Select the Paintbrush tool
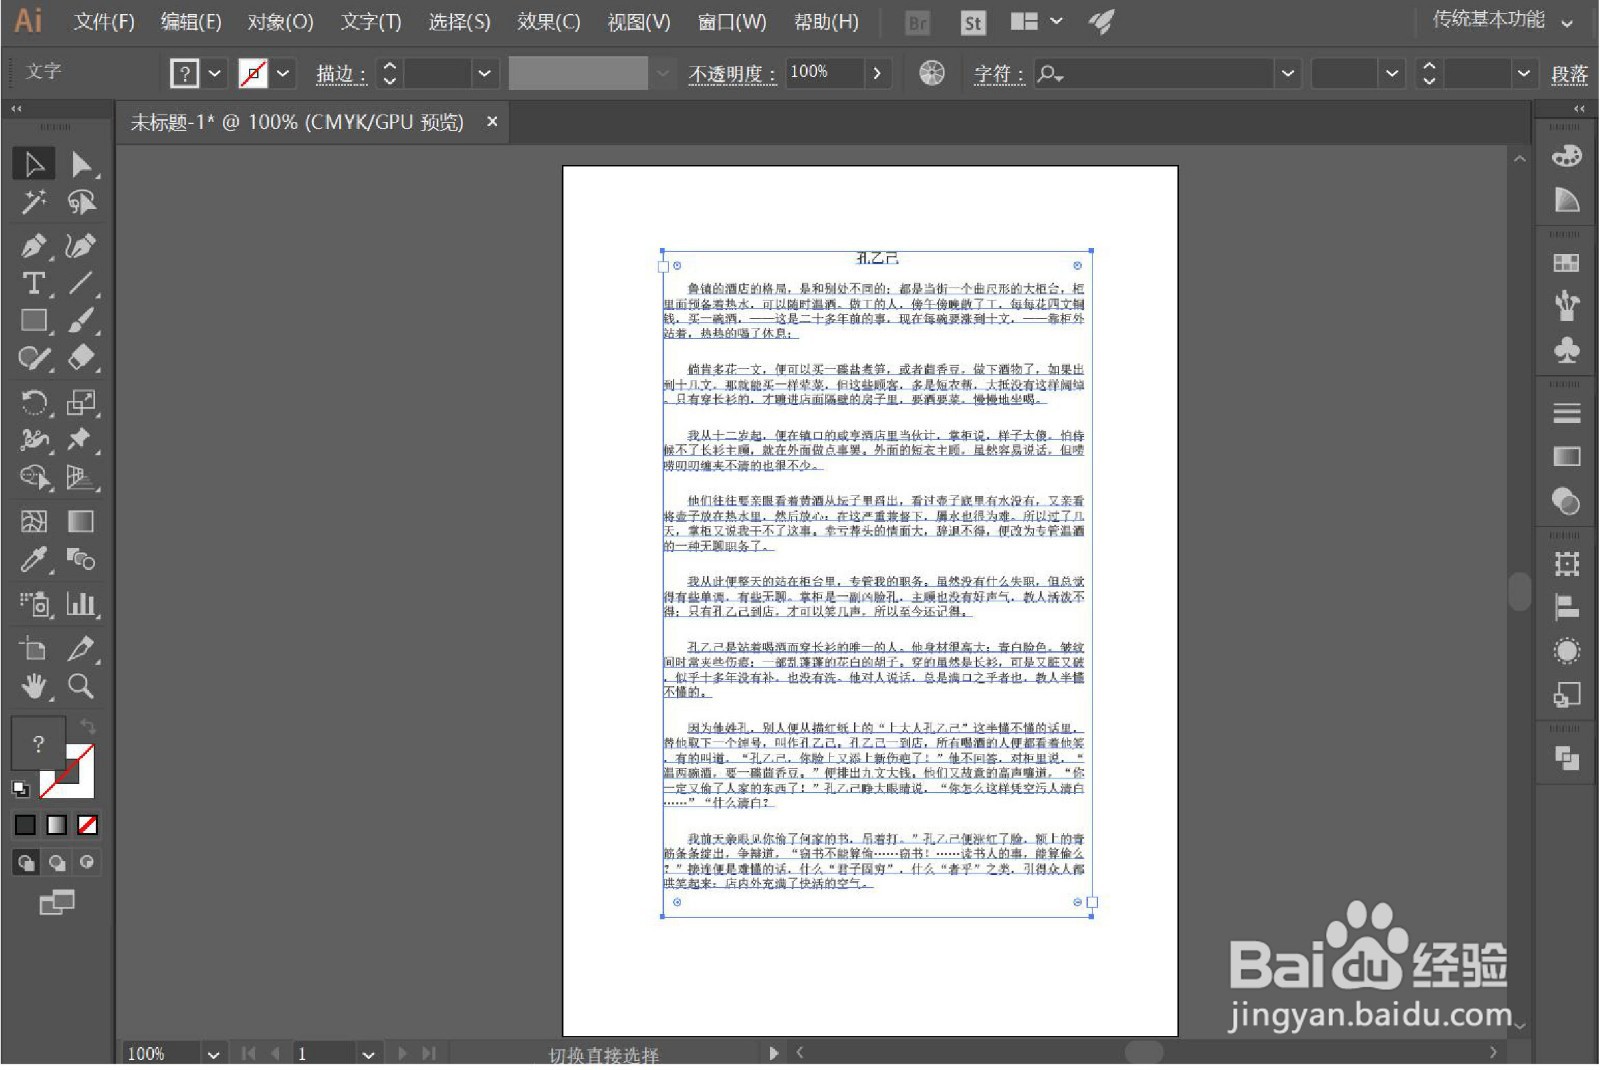 [x=81, y=320]
